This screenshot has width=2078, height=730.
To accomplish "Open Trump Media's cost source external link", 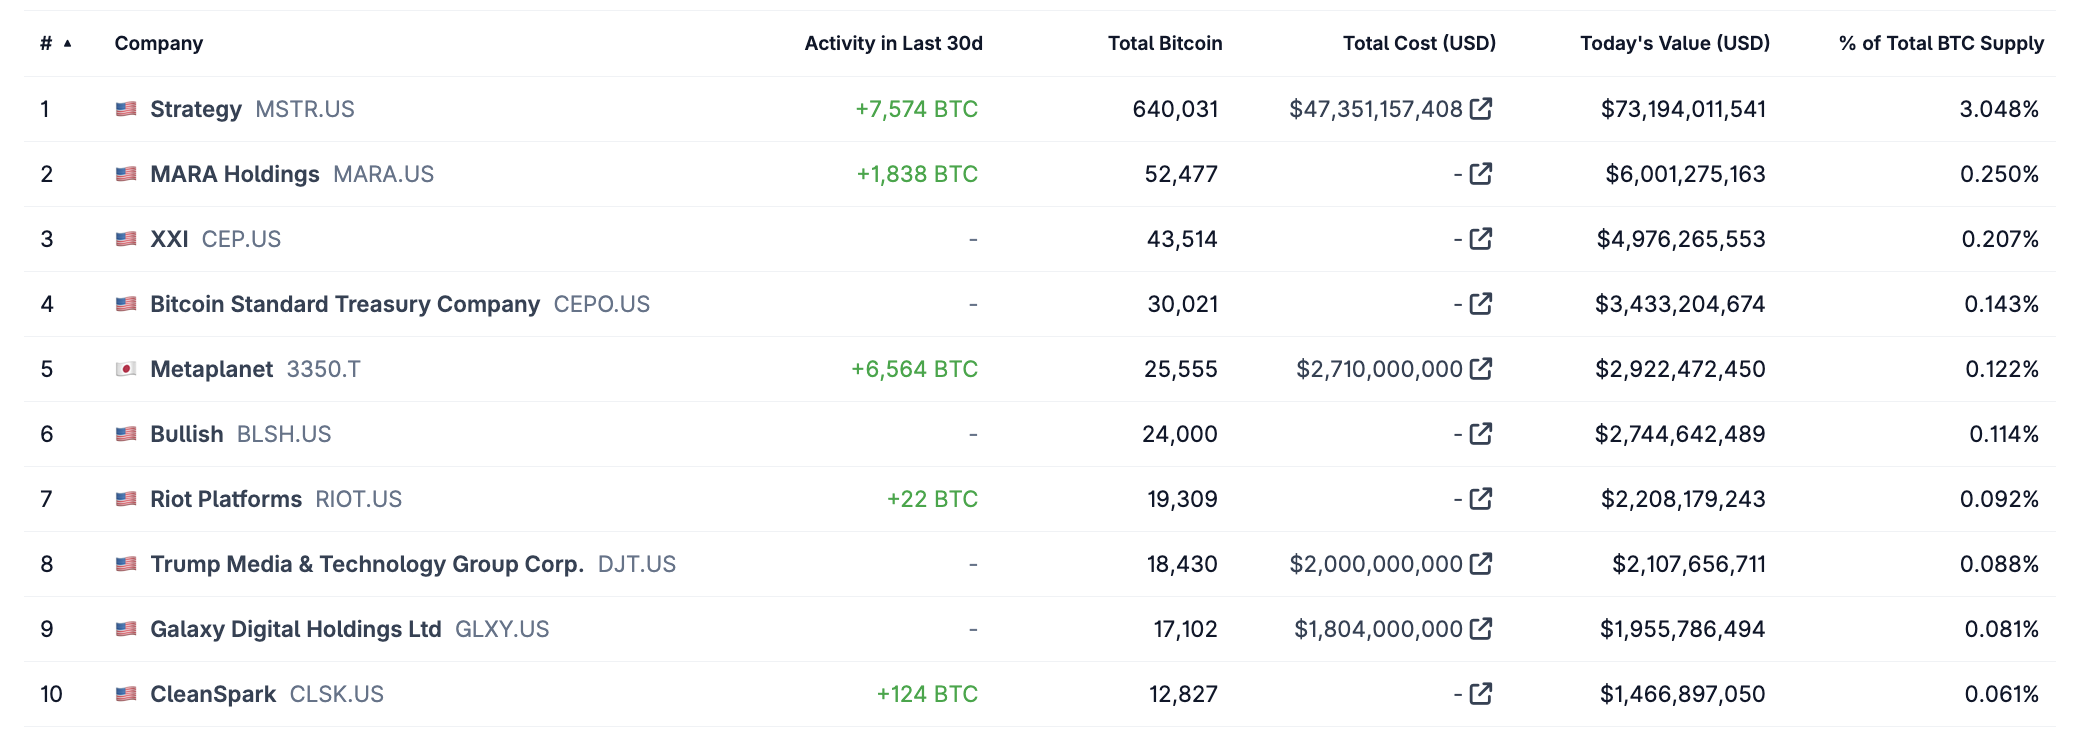I will point(1483,564).
